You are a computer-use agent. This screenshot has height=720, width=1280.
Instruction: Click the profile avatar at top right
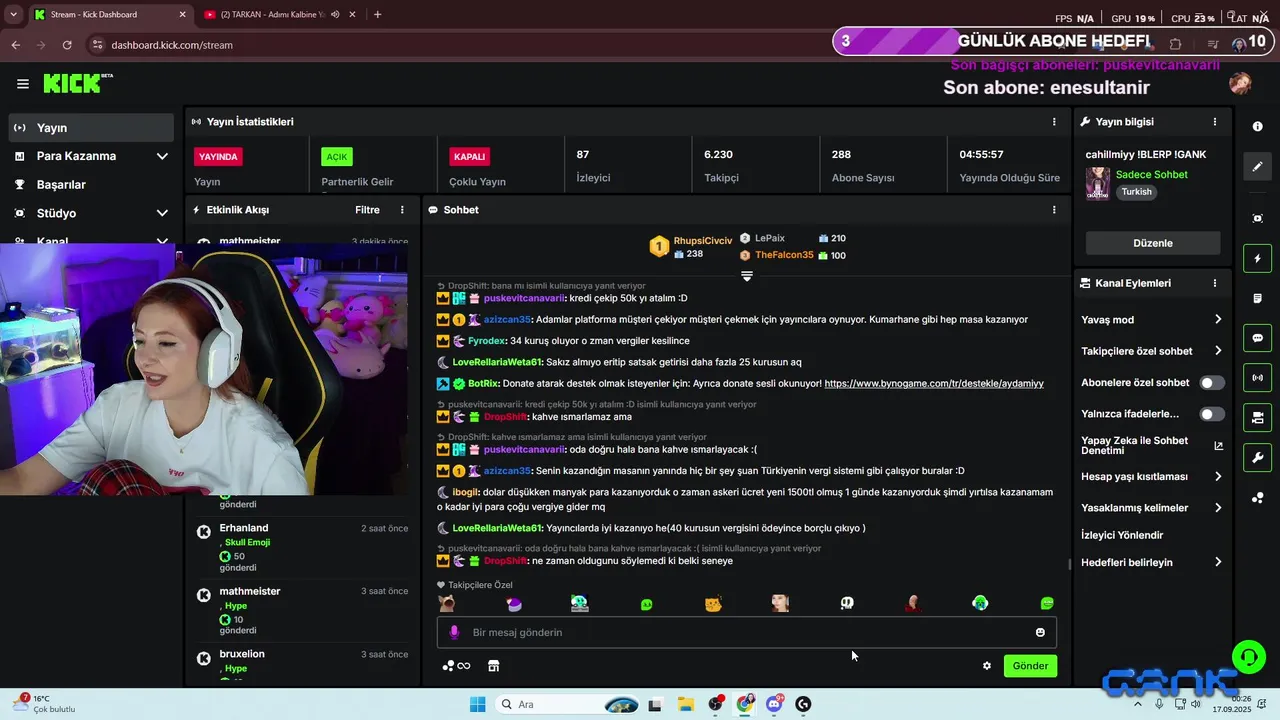coord(1240,84)
